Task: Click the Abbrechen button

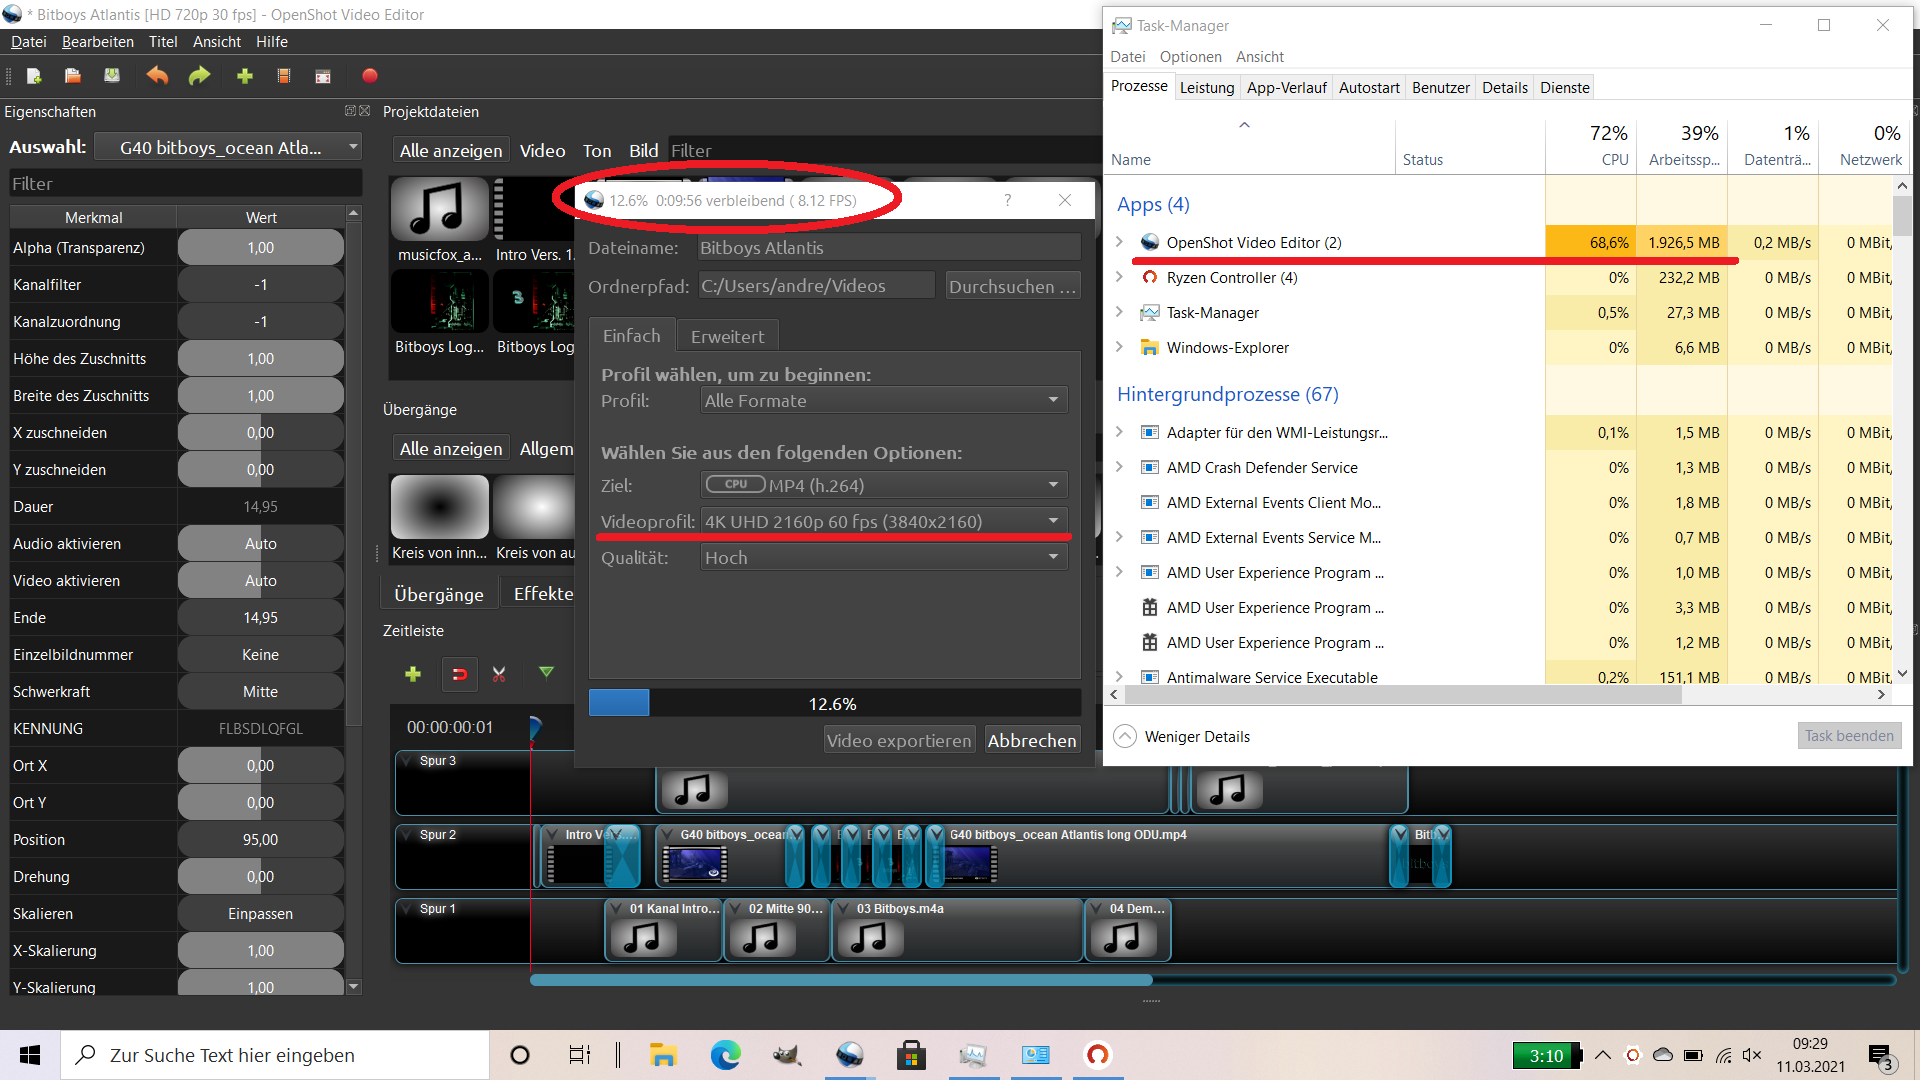Action: pyautogui.click(x=1031, y=740)
